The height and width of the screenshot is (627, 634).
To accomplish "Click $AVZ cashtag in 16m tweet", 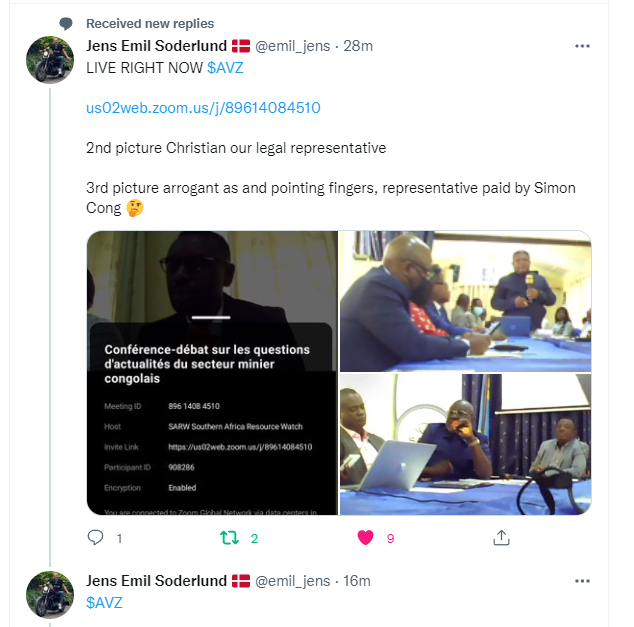I will click(104, 603).
